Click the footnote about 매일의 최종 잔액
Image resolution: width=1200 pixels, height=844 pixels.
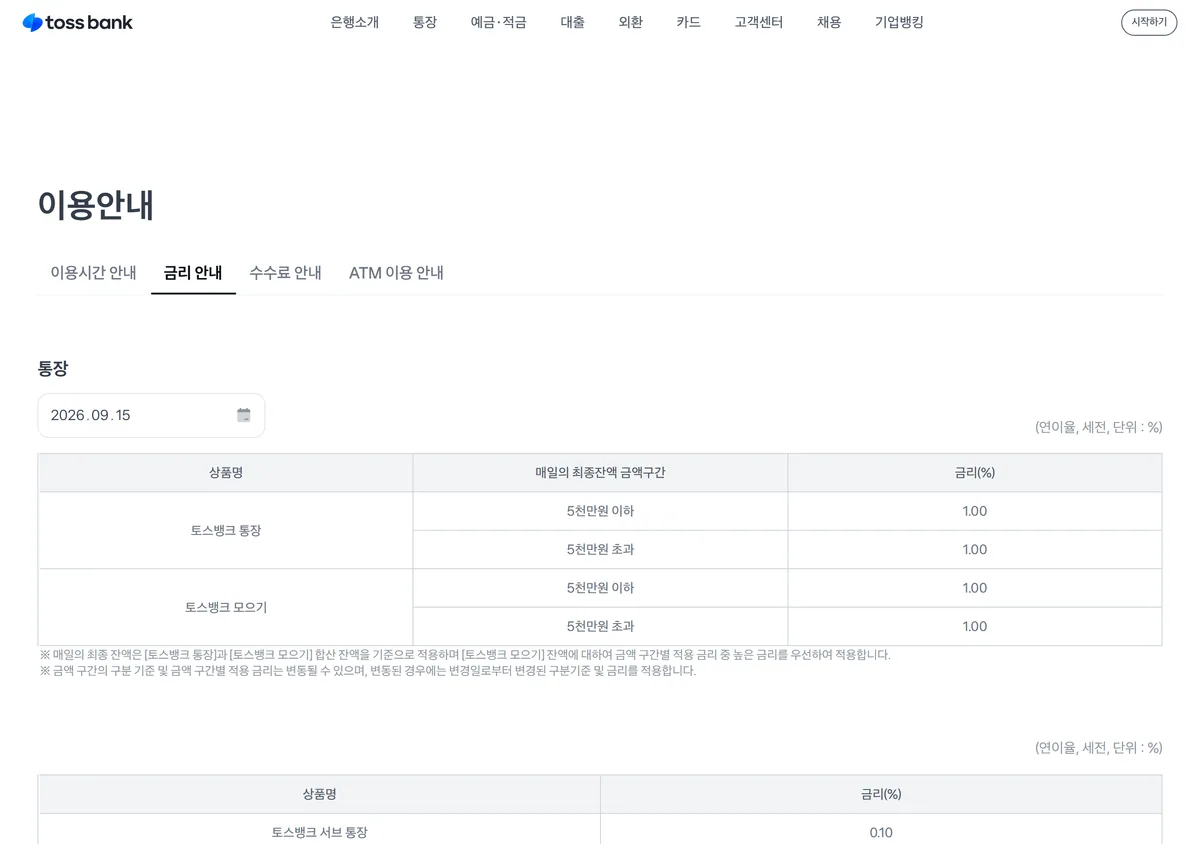(465, 654)
